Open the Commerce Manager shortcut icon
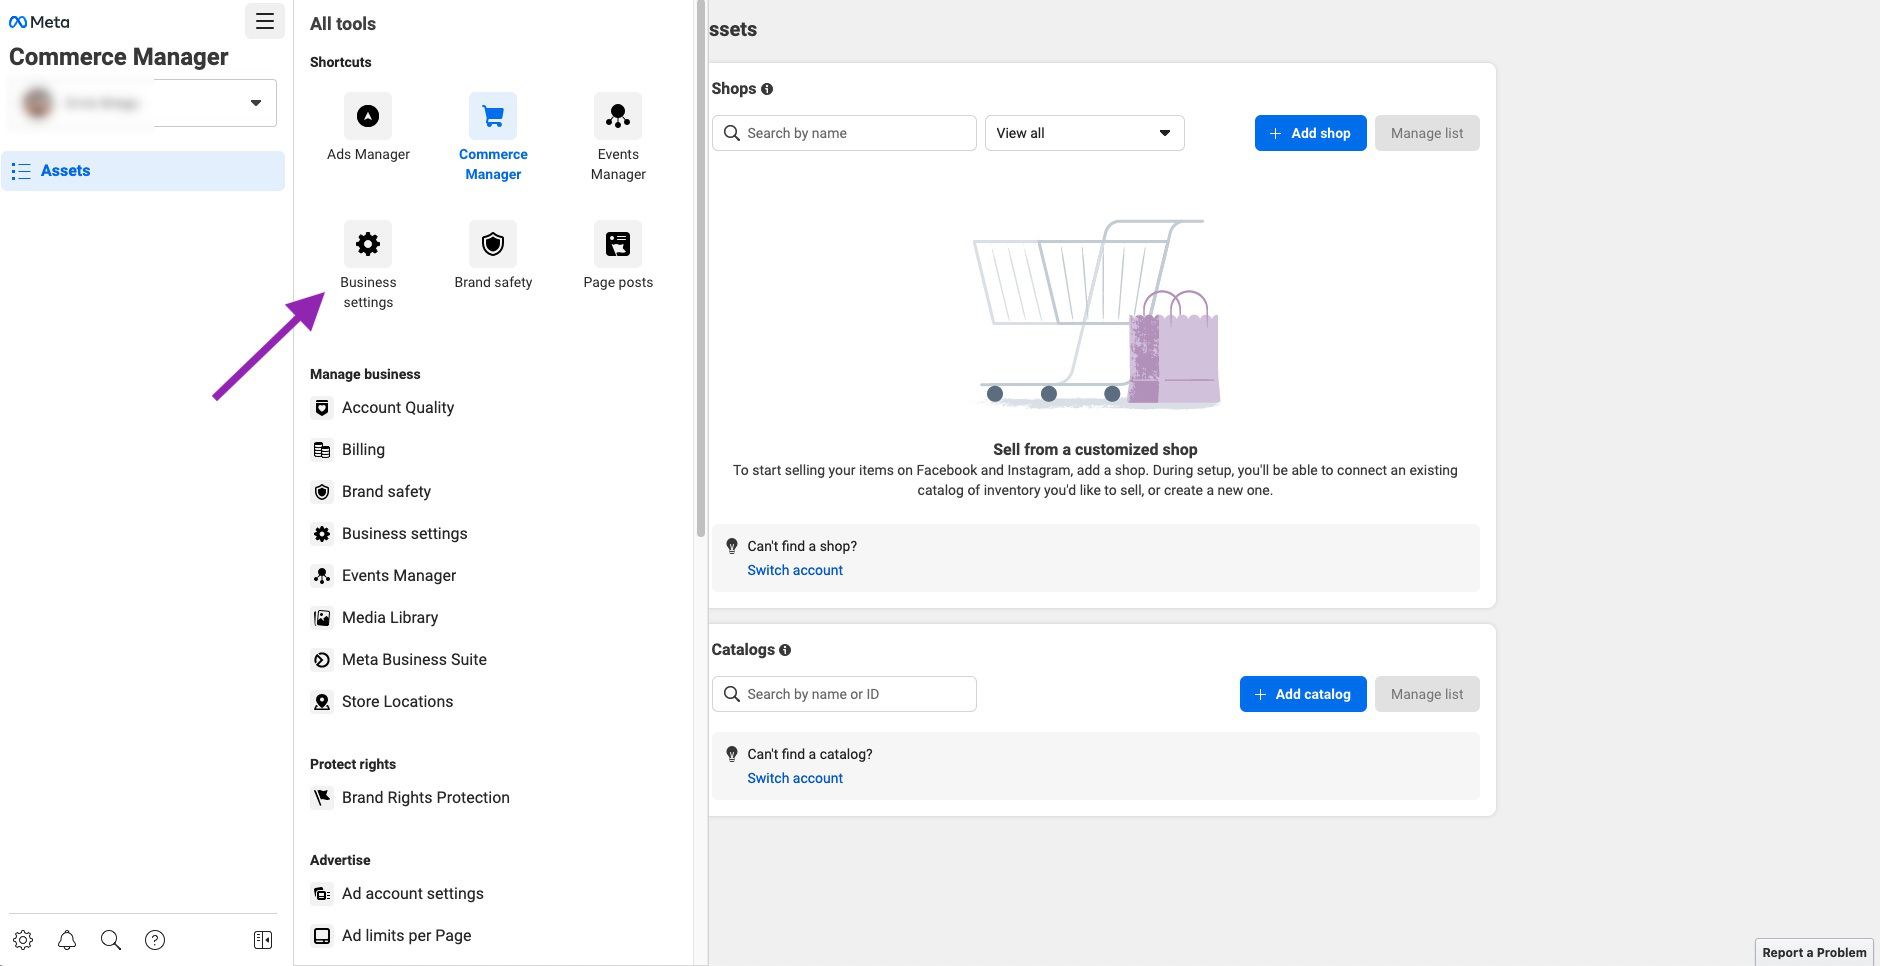The image size is (1880, 966). tap(493, 116)
